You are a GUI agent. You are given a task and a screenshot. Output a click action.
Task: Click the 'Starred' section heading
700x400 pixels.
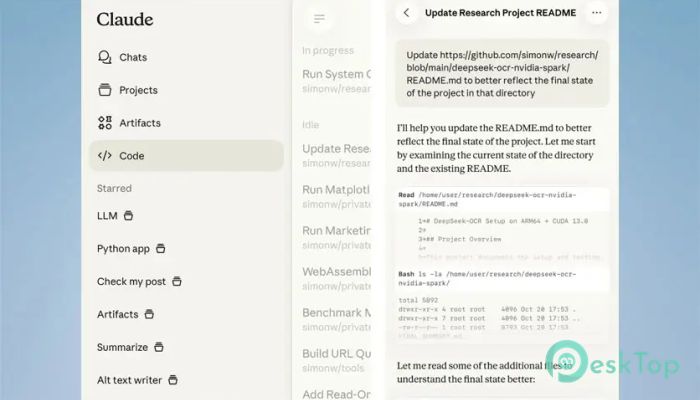click(x=114, y=188)
